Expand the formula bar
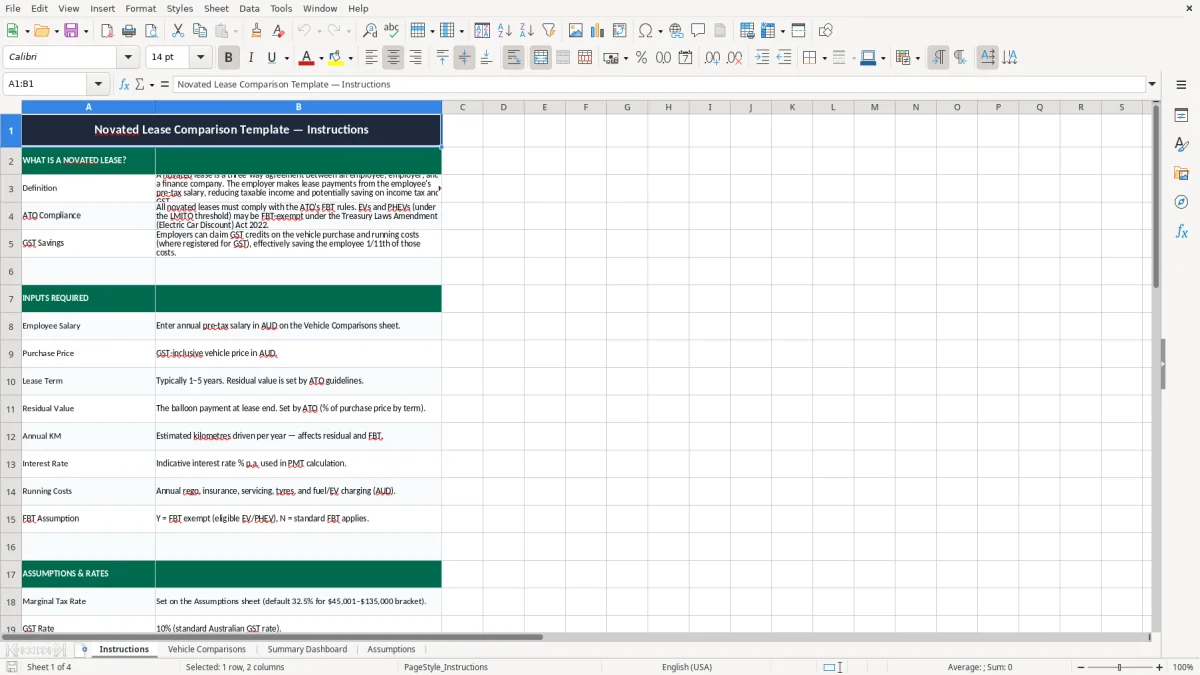This screenshot has height=675, width=1200. coord(1152,84)
